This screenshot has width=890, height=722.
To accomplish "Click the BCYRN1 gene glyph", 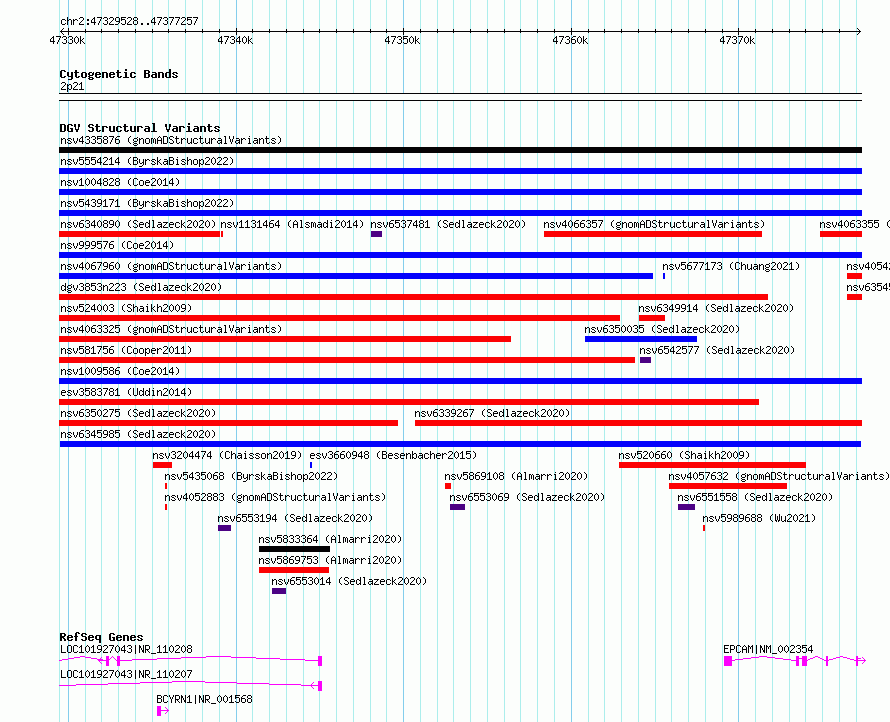I will click(x=162, y=711).
